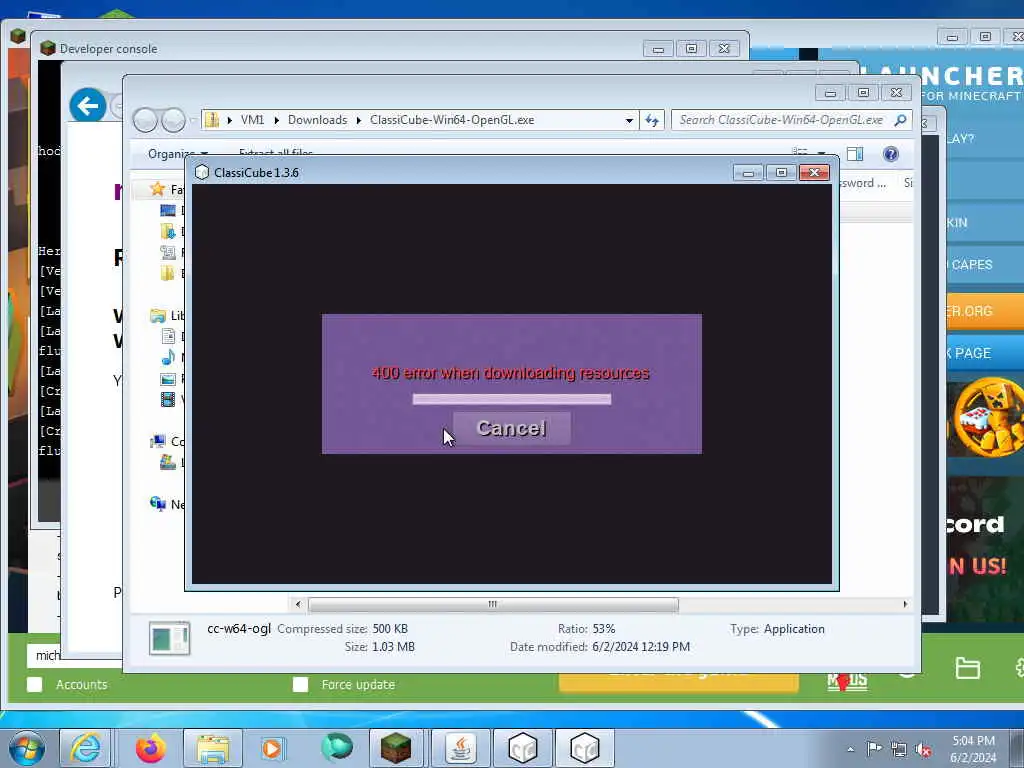The image size is (1024, 768).
Task: Launch Internet Explorer from the taskbar
Action: click(86, 748)
